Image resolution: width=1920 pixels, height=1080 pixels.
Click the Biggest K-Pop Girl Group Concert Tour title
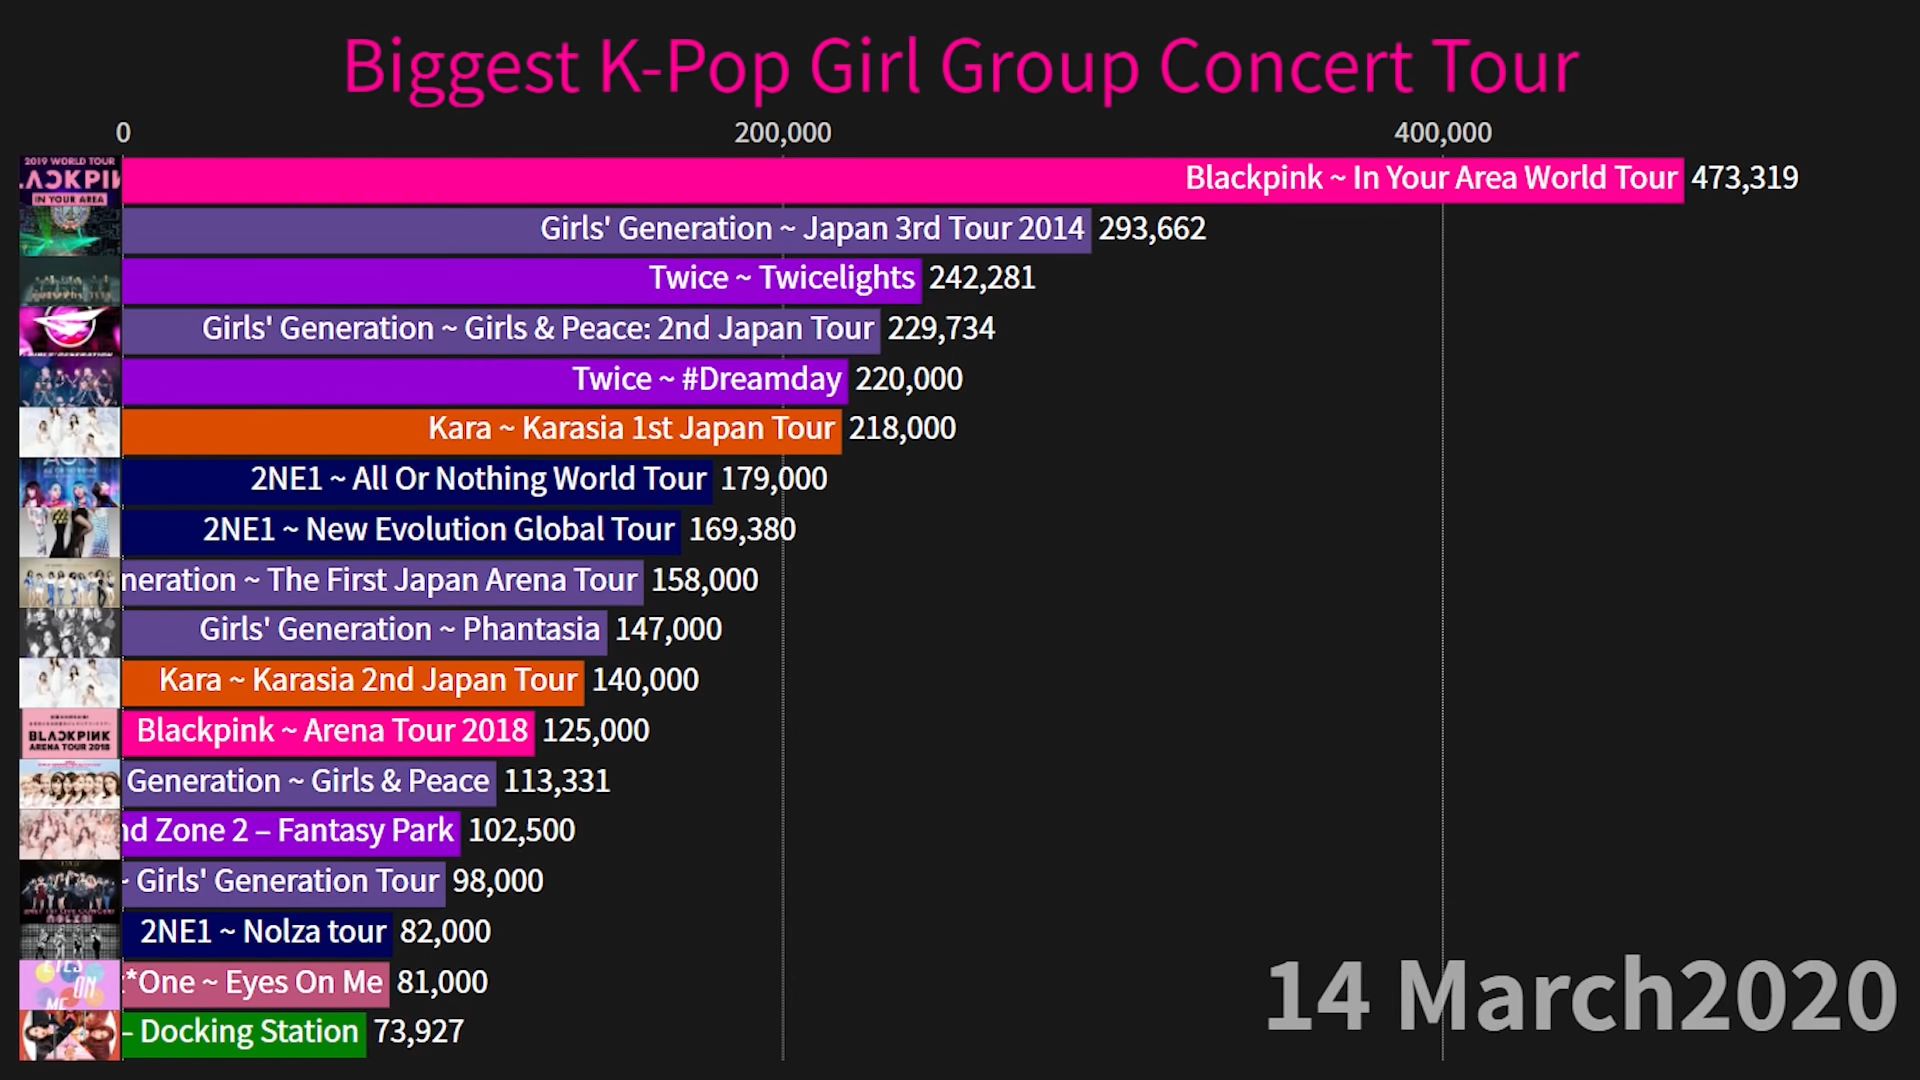click(960, 67)
